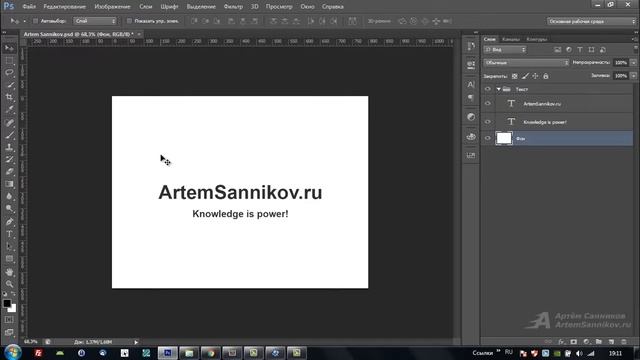This screenshot has width=640, height=360.
Task: Hide the Knowledge is power! layer
Action: tap(488, 122)
